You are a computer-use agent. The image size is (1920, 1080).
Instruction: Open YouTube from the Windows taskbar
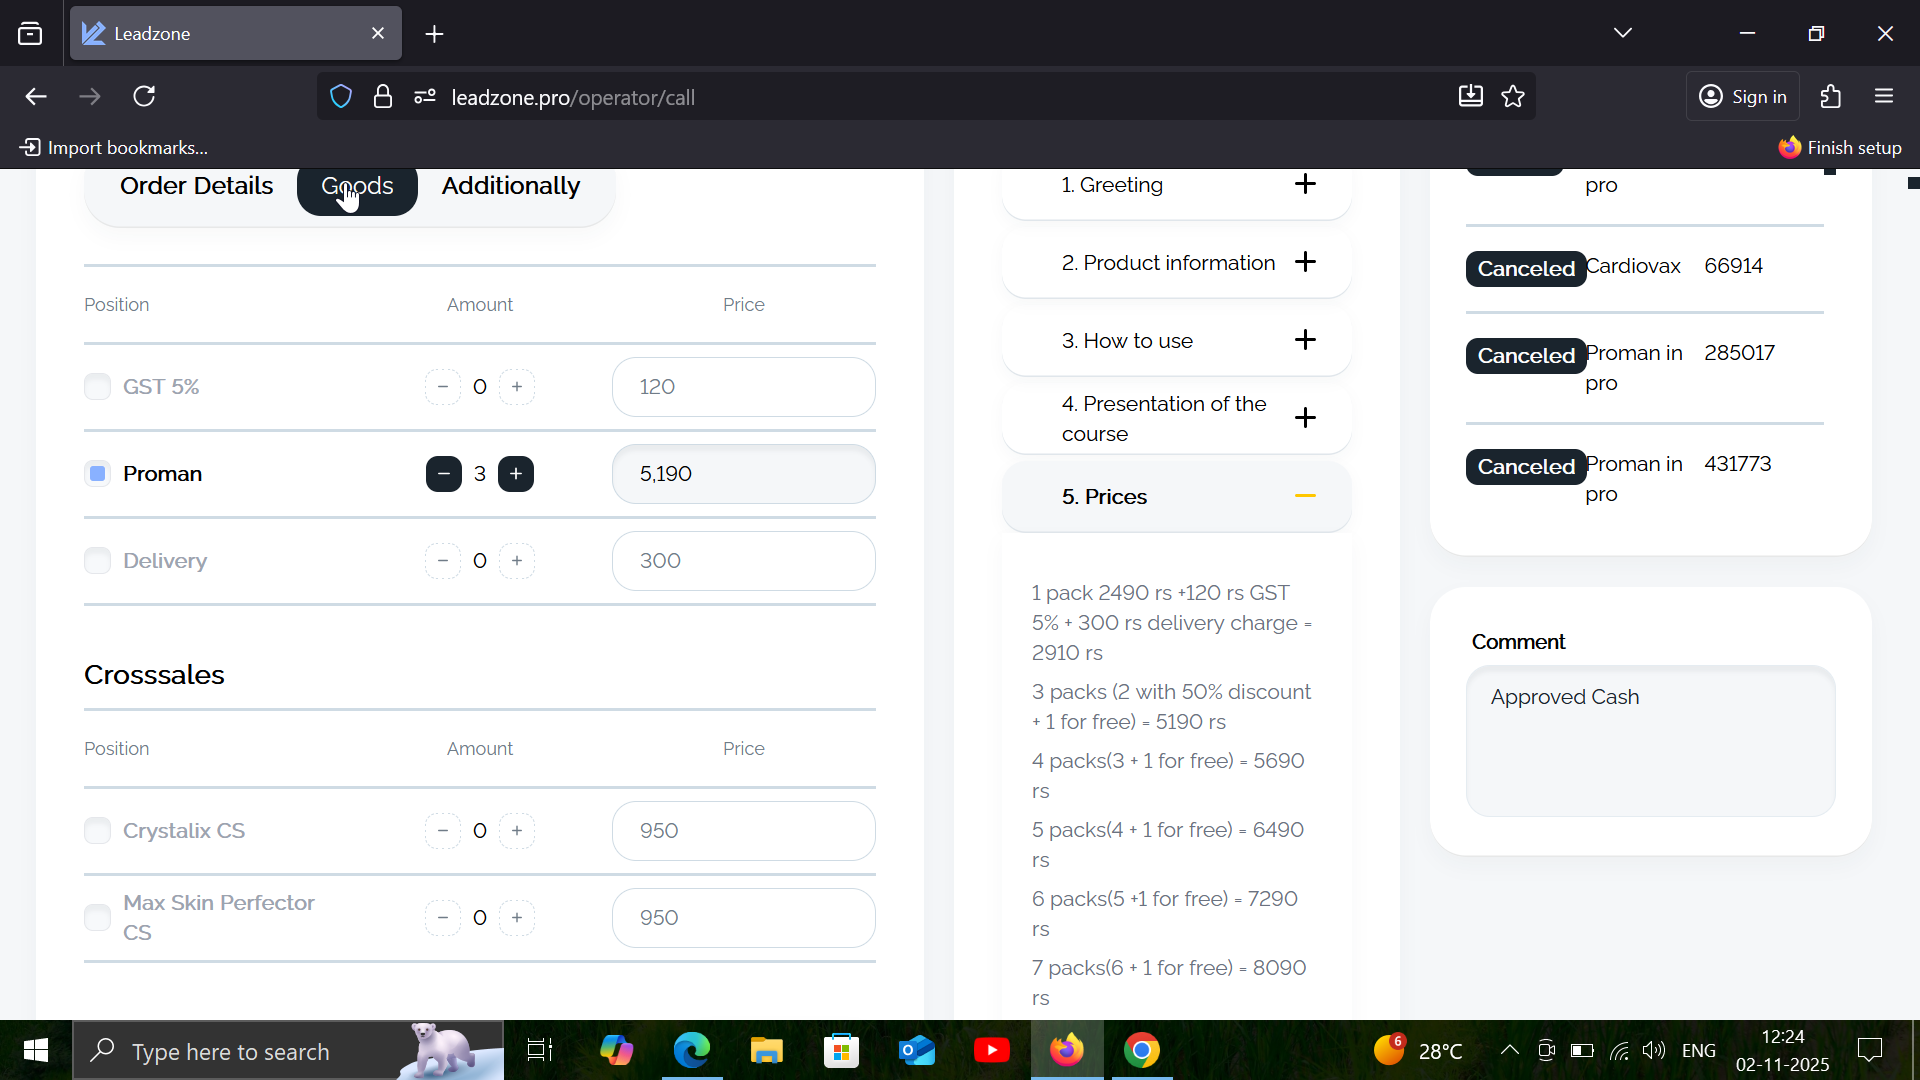click(991, 1050)
